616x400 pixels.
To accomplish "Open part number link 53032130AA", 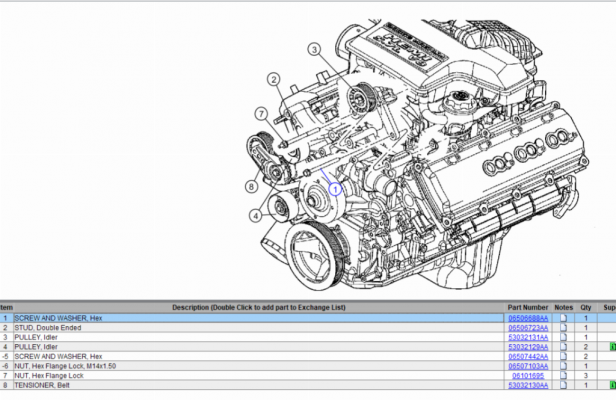I will coord(528,385).
